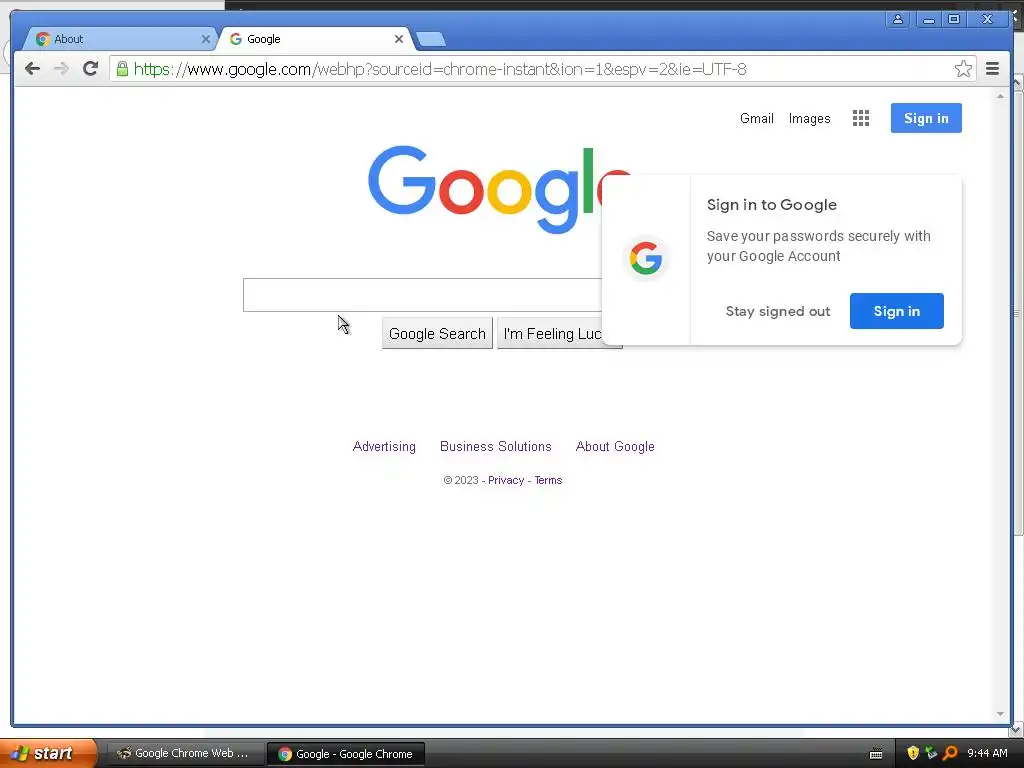Close the About tab
1024x768 pixels.
206,39
